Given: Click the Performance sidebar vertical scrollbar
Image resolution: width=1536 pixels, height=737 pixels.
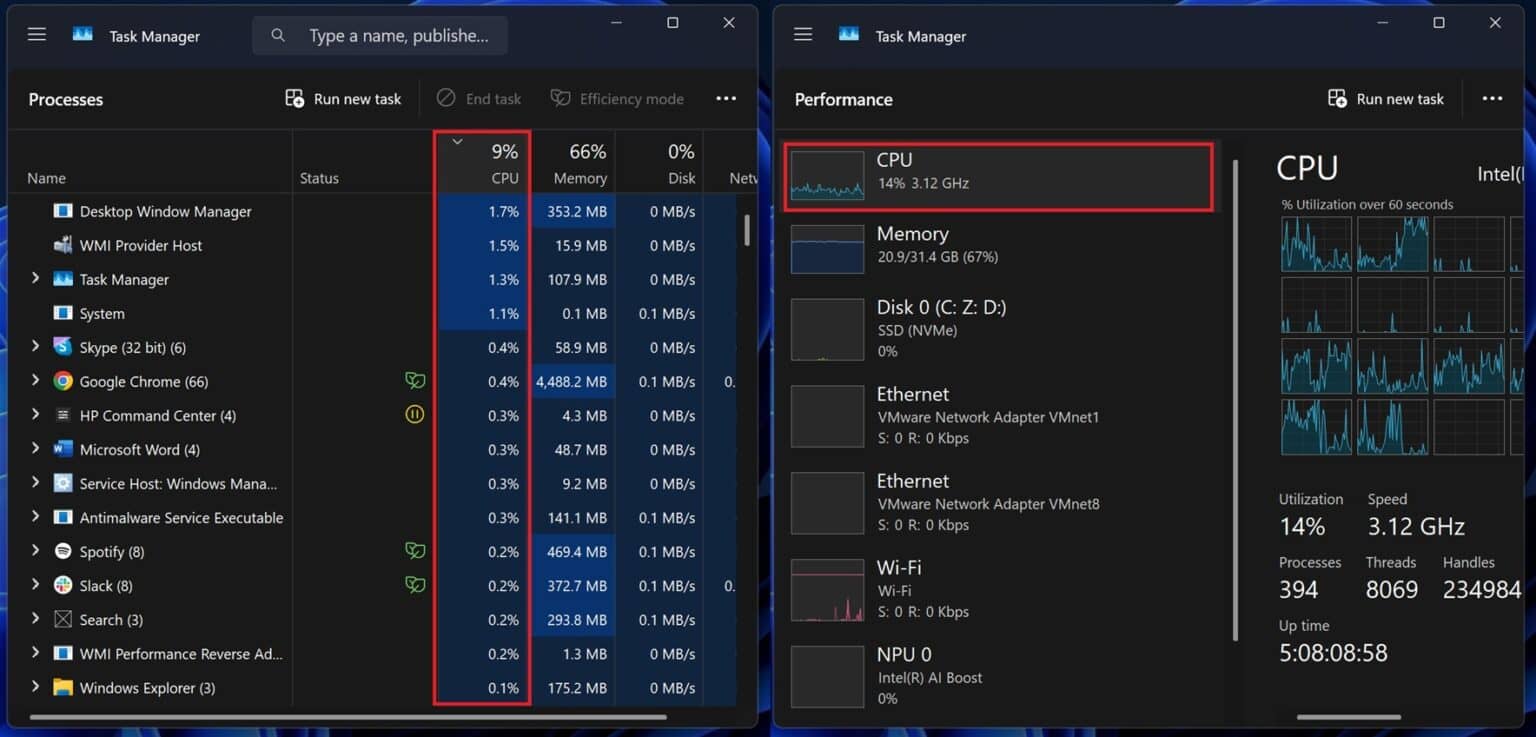Looking at the screenshot, I should click(1236, 400).
